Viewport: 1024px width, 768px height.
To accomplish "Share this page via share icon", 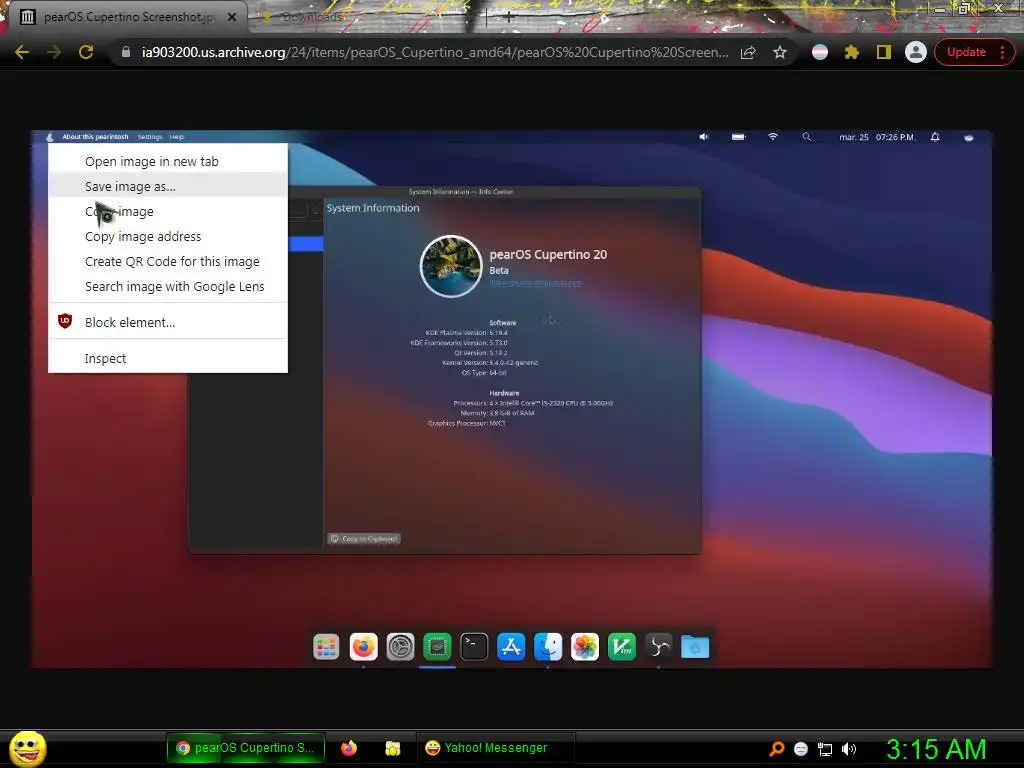I will (x=748, y=52).
